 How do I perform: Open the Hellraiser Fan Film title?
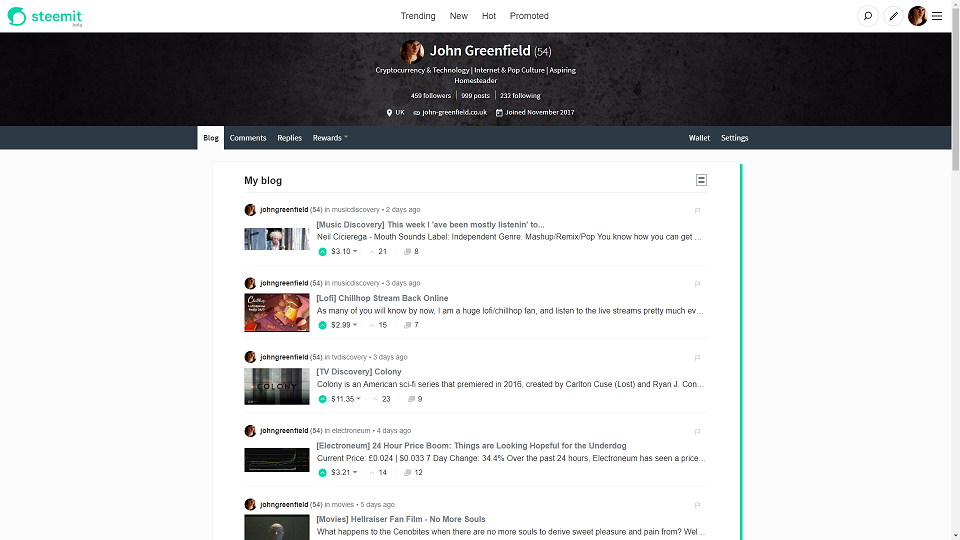(x=401, y=519)
